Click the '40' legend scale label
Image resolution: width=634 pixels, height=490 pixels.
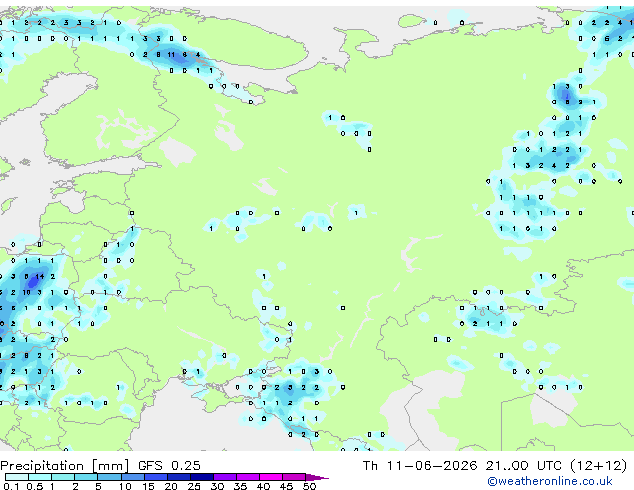click(x=263, y=486)
